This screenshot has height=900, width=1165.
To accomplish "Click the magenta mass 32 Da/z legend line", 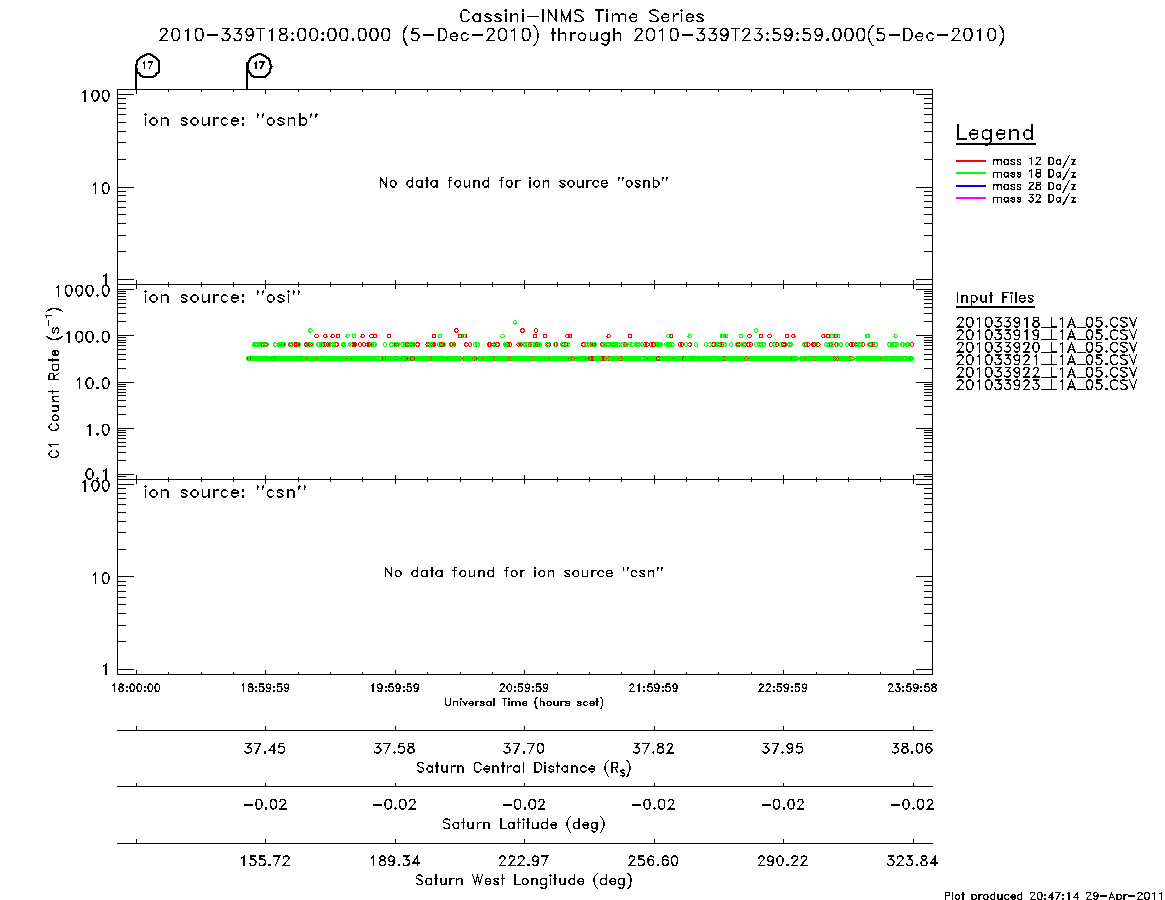I will coord(970,199).
